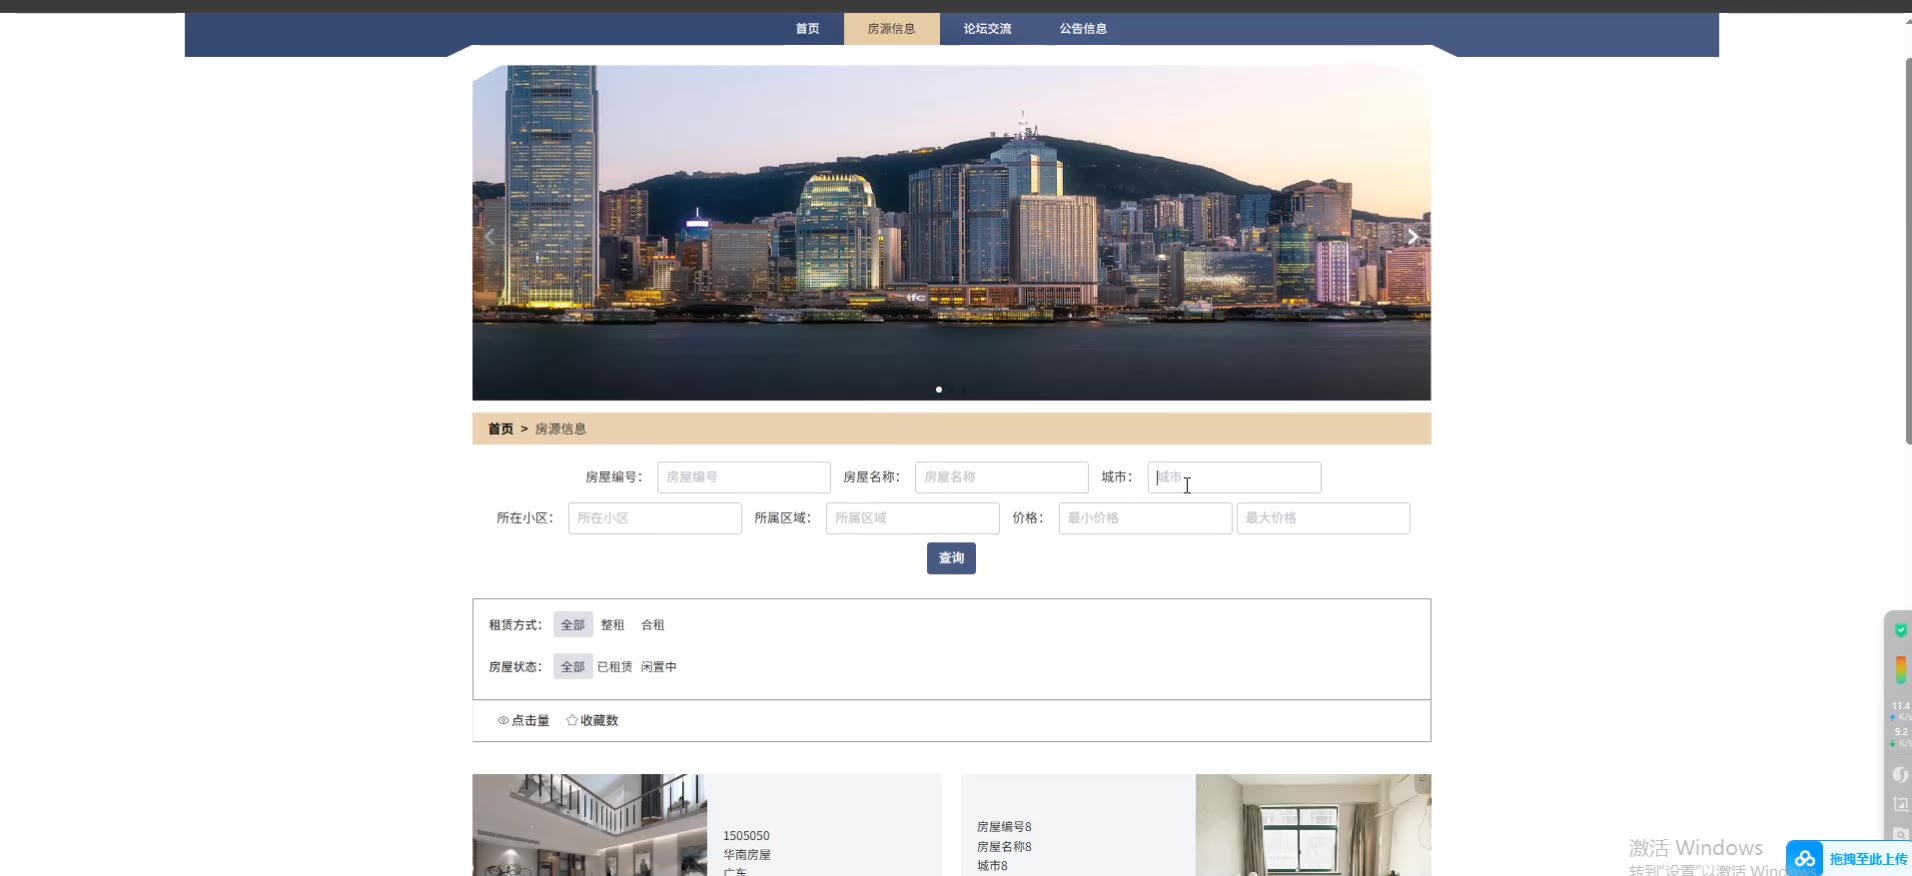Image resolution: width=1912 pixels, height=876 pixels.
Task: Open the 房源信息 navigation tab
Action: click(891, 29)
